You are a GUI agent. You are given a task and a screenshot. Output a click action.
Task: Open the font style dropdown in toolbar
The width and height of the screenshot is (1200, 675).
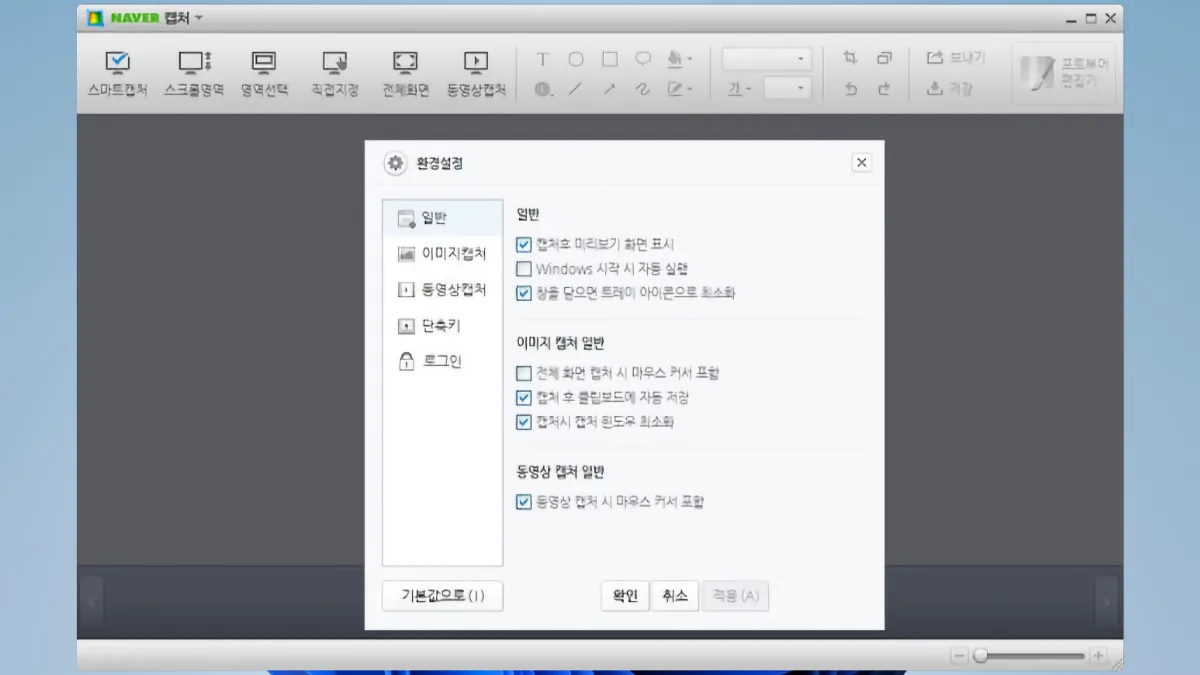(x=766, y=58)
